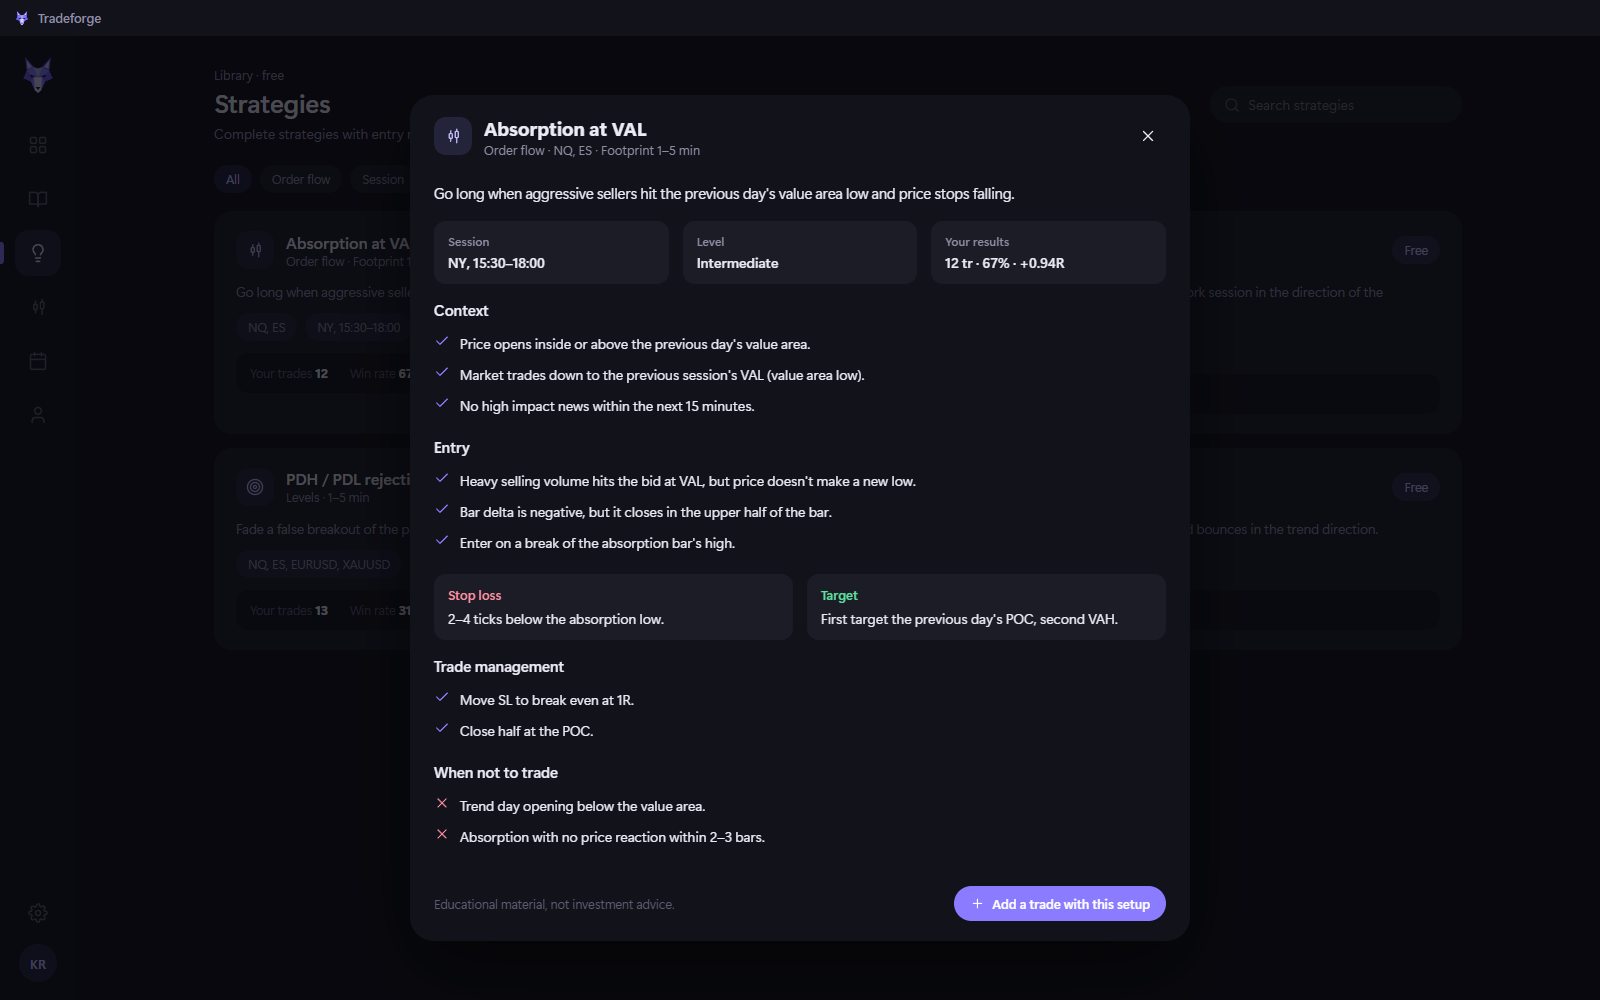Open the profile person icon in sidebar
The width and height of the screenshot is (1600, 1000).
click(38, 415)
